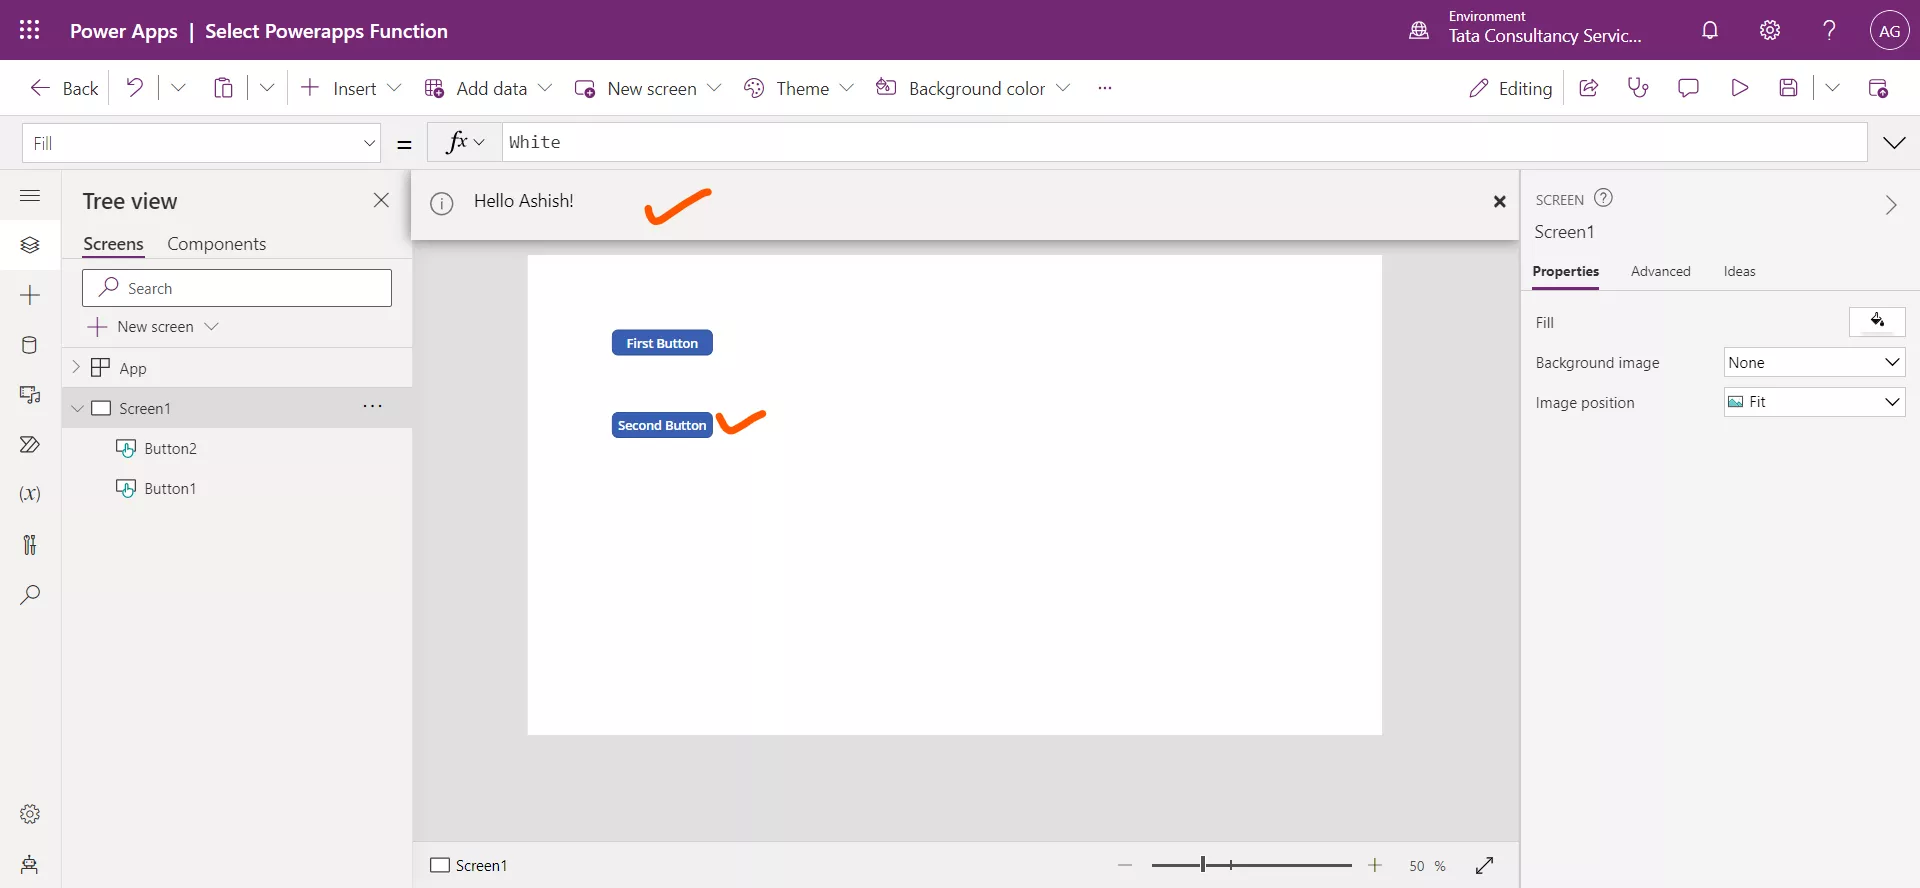The image size is (1920, 888).
Task: Open the Paste dropdown arrow
Action: [x=267, y=88]
